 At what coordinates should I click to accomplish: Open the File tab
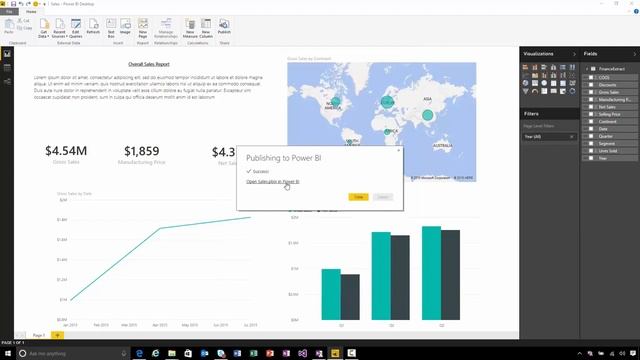coord(9,12)
